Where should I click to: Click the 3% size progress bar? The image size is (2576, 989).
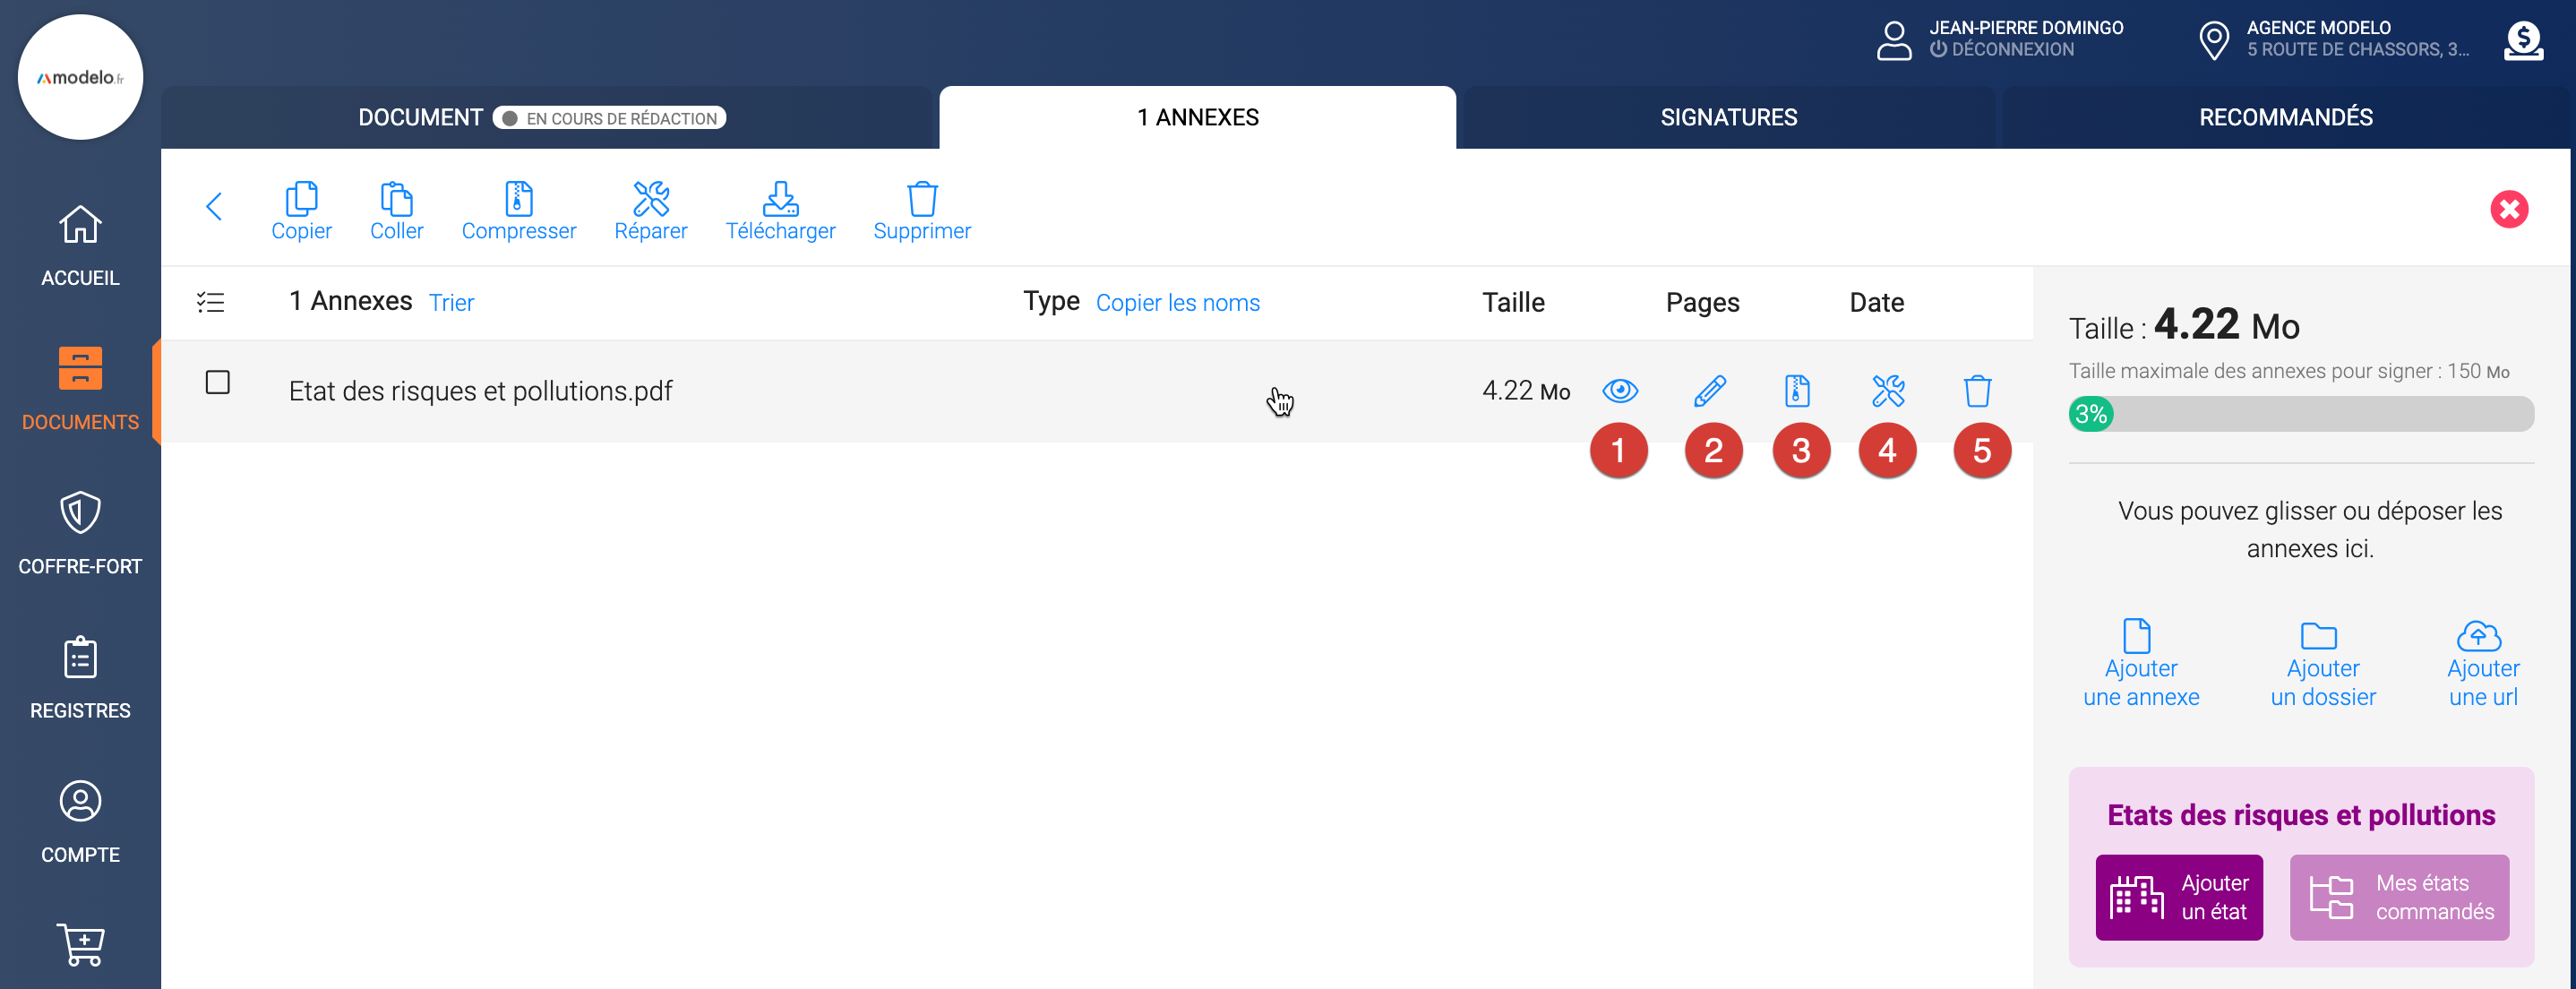click(x=2300, y=414)
